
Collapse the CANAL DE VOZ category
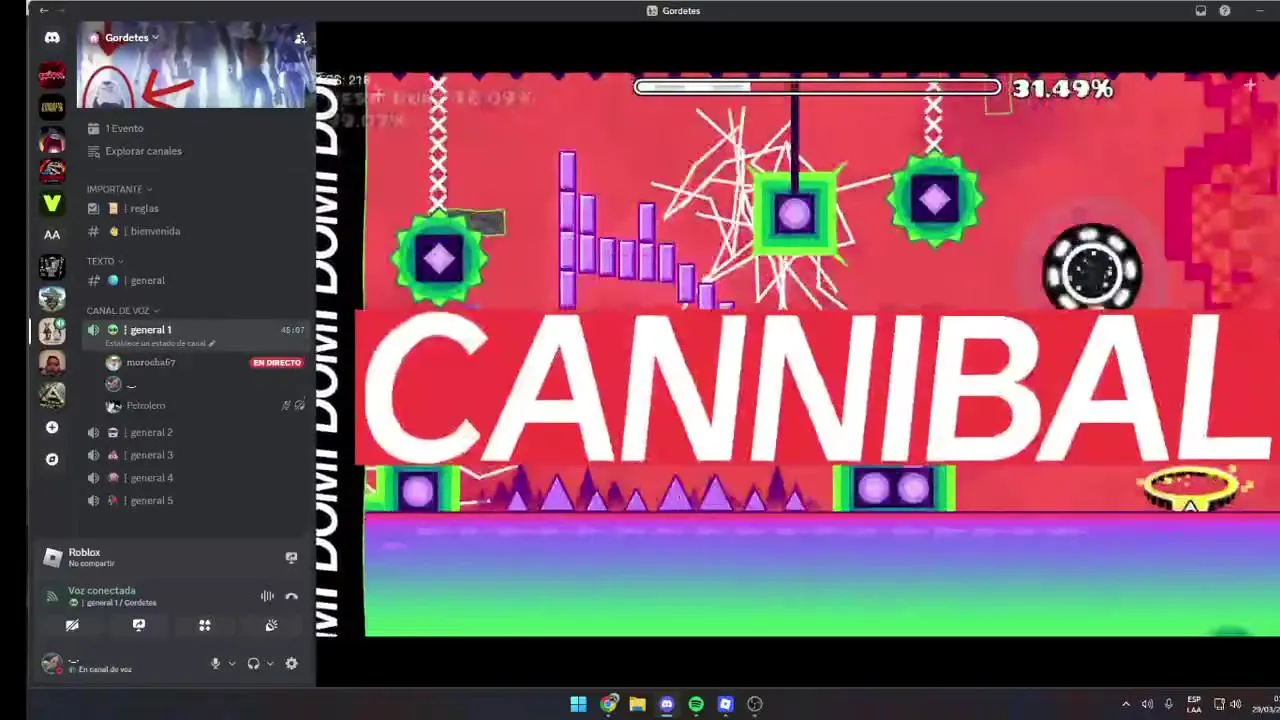click(x=123, y=311)
